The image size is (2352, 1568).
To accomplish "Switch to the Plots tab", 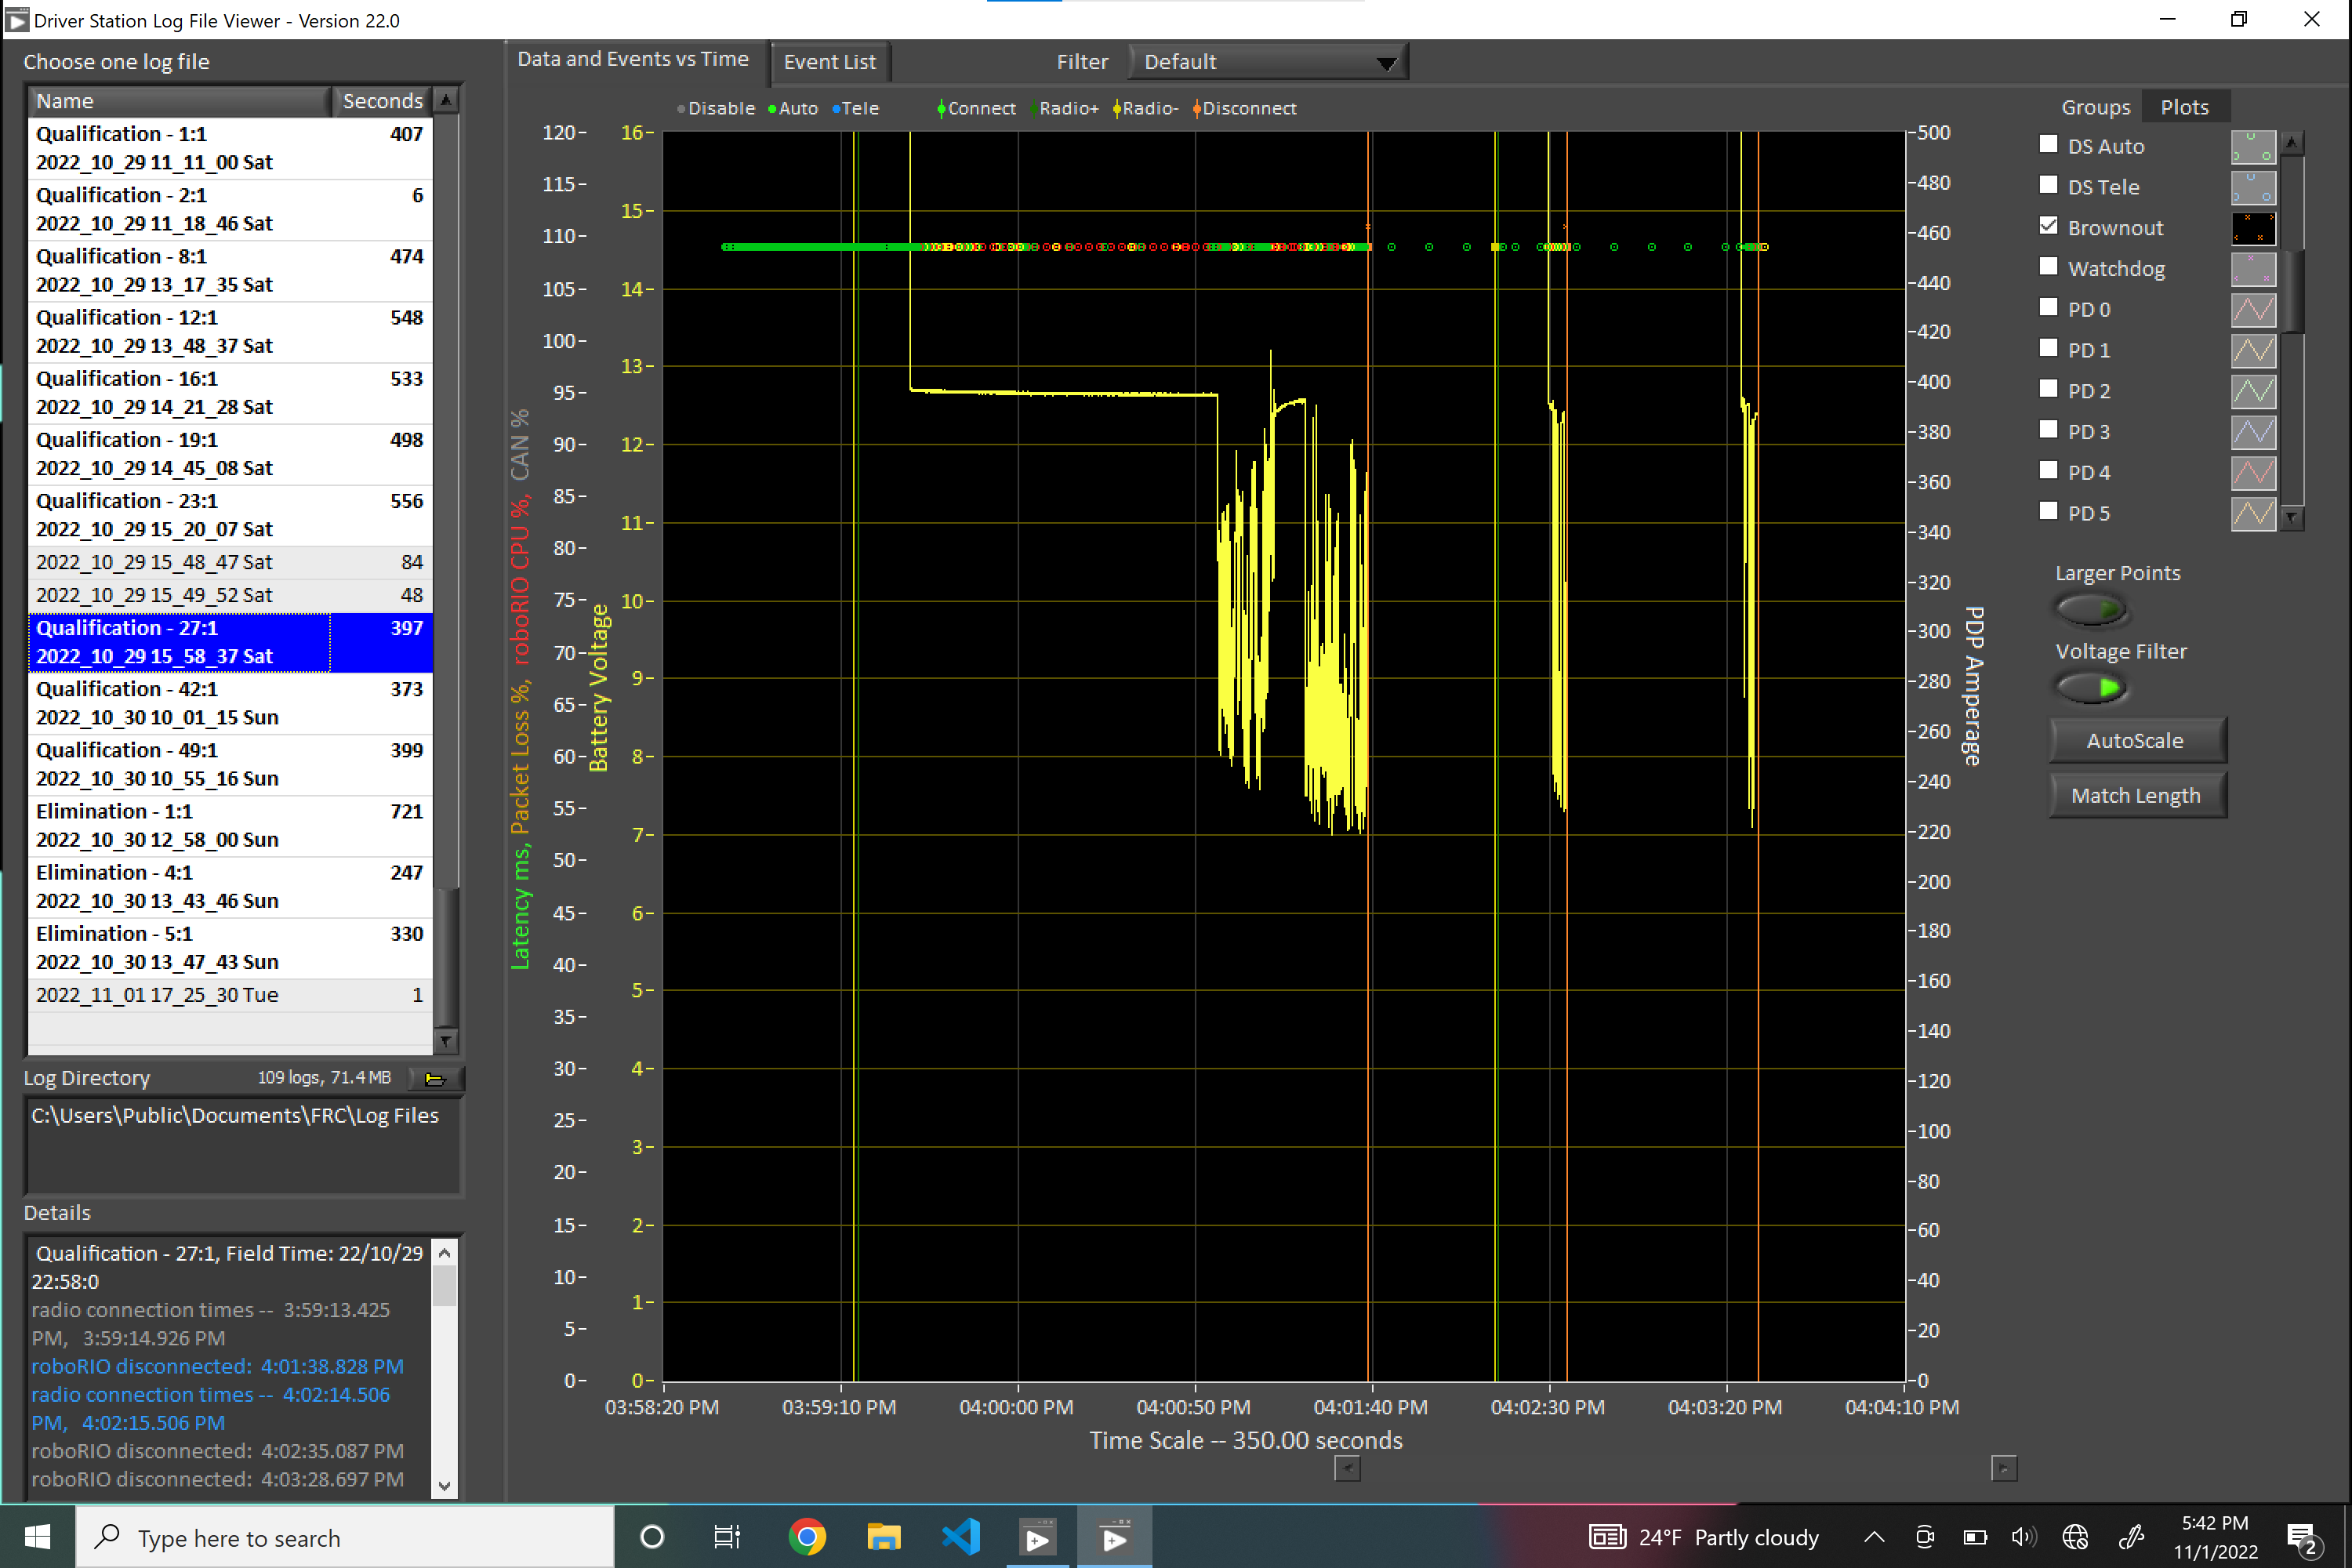I will 2184,107.
